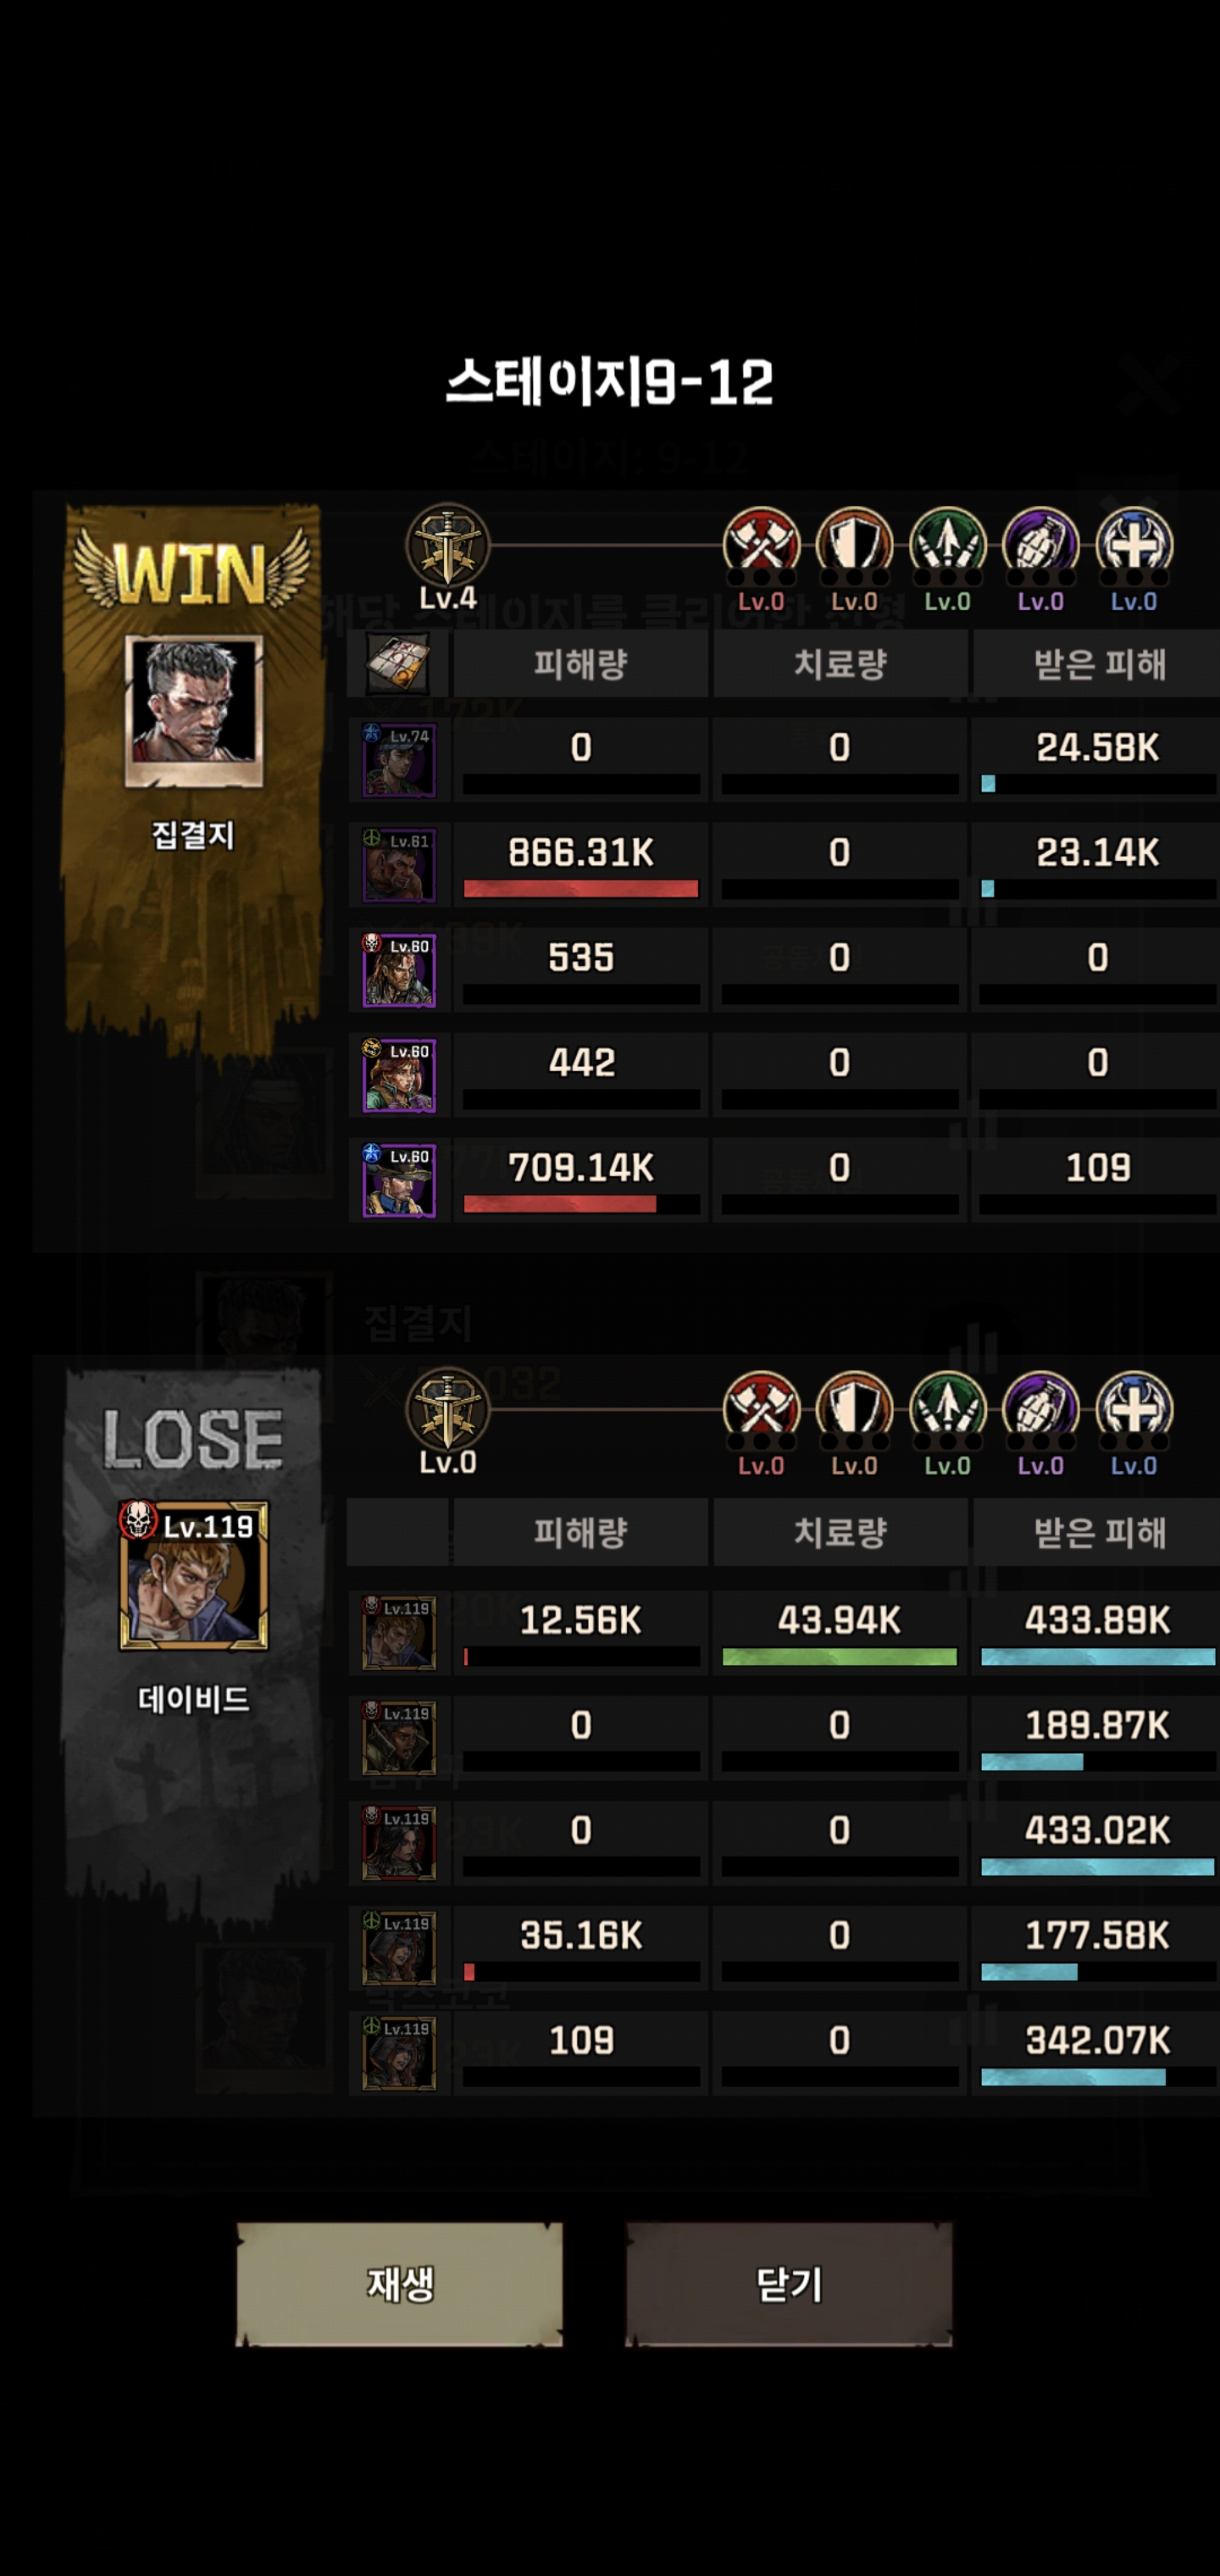Tap the Lv.74 hero portrait
This screenshot has width=1220, height=2576.
pyautogui.click(x=398, y=760)
